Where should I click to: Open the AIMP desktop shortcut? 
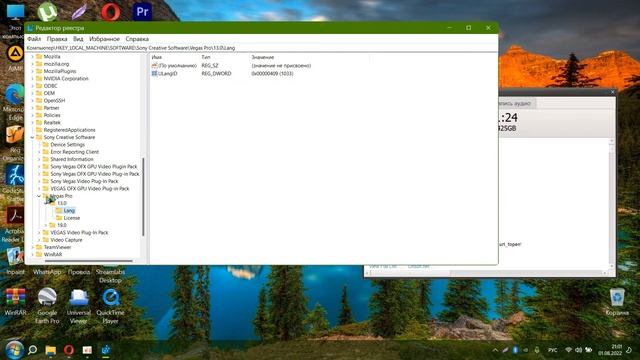[x=15, y=54]
